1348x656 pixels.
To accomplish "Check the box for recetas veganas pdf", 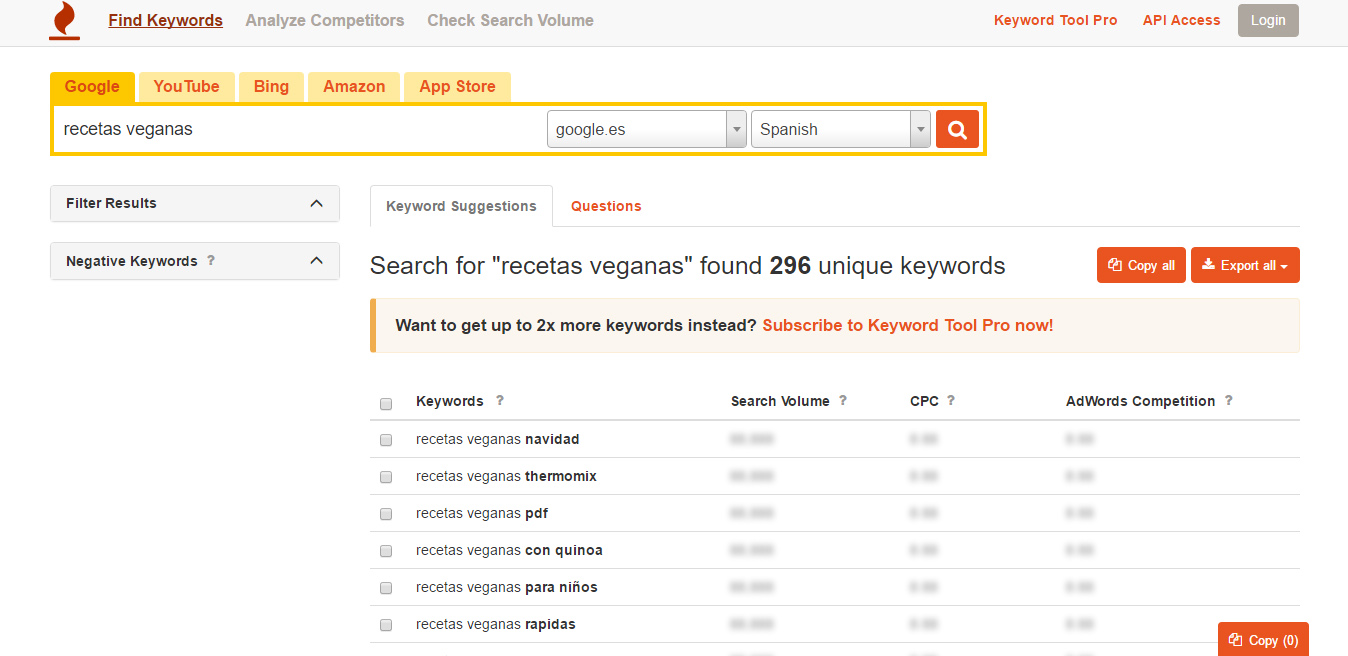I will [x=386, y=514].
